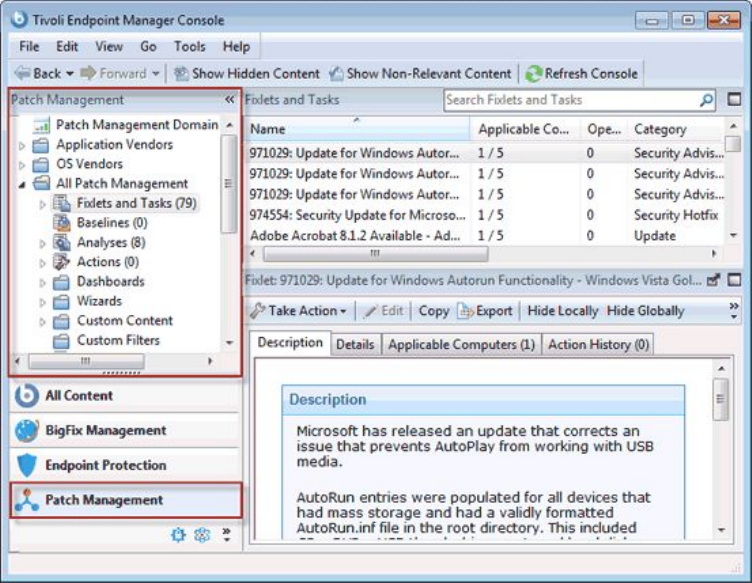The height and width of the screenshot is (583, 752).
Task: Click the Custom Filters folder icon
Action: pyautogui.click(x=61, y=341)
